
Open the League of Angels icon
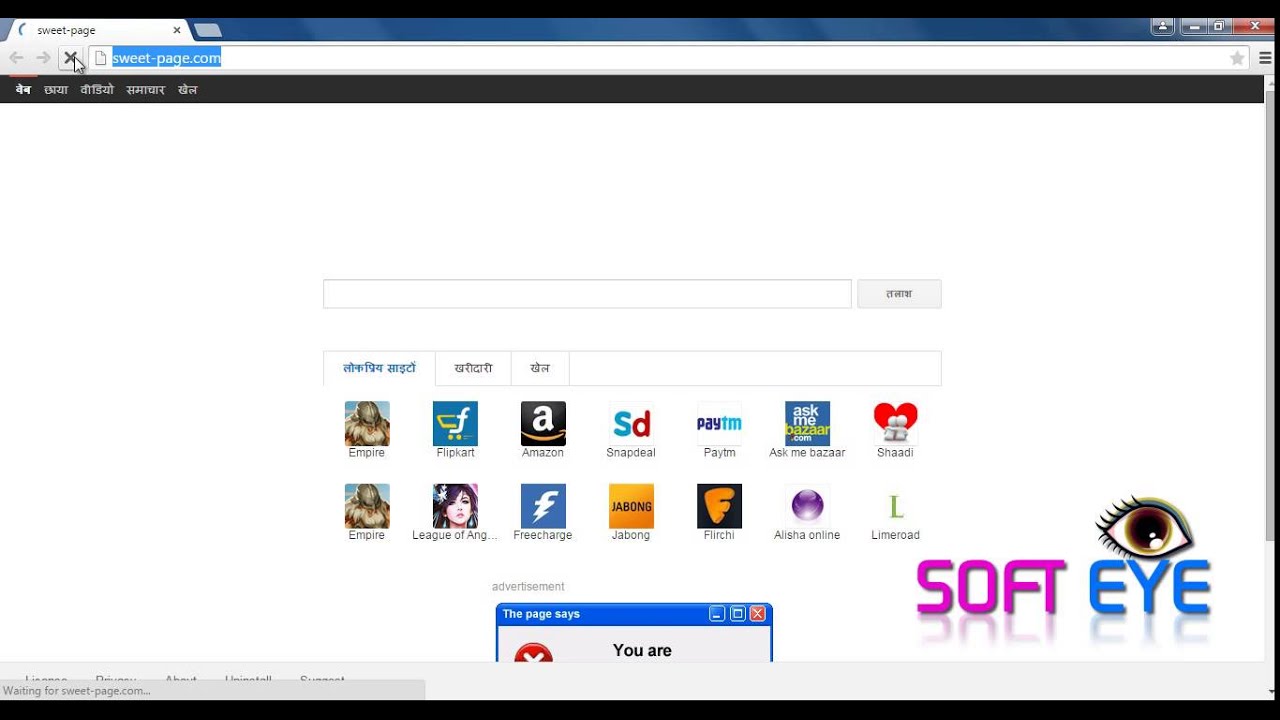pos(455,506)
